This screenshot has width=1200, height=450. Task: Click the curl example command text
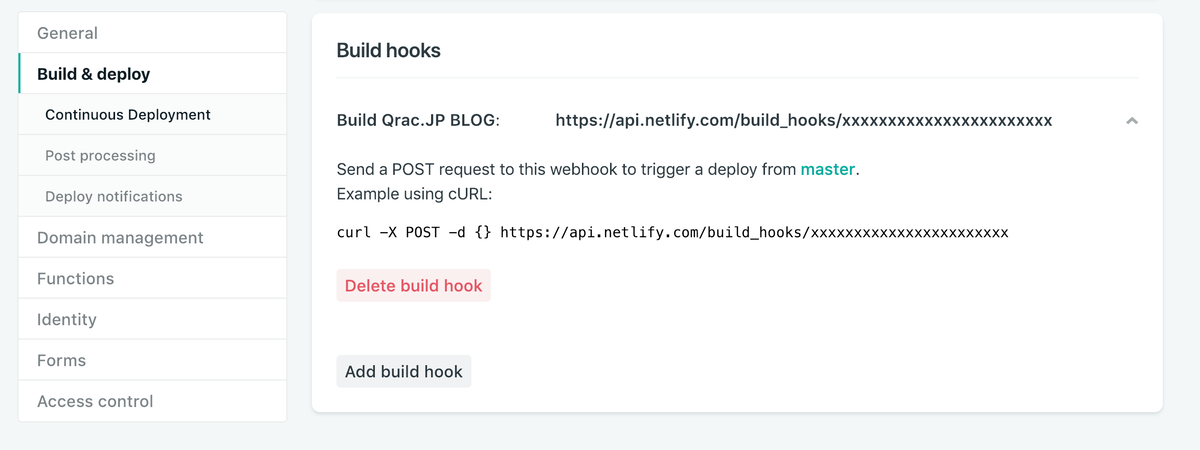coord(672,232)
